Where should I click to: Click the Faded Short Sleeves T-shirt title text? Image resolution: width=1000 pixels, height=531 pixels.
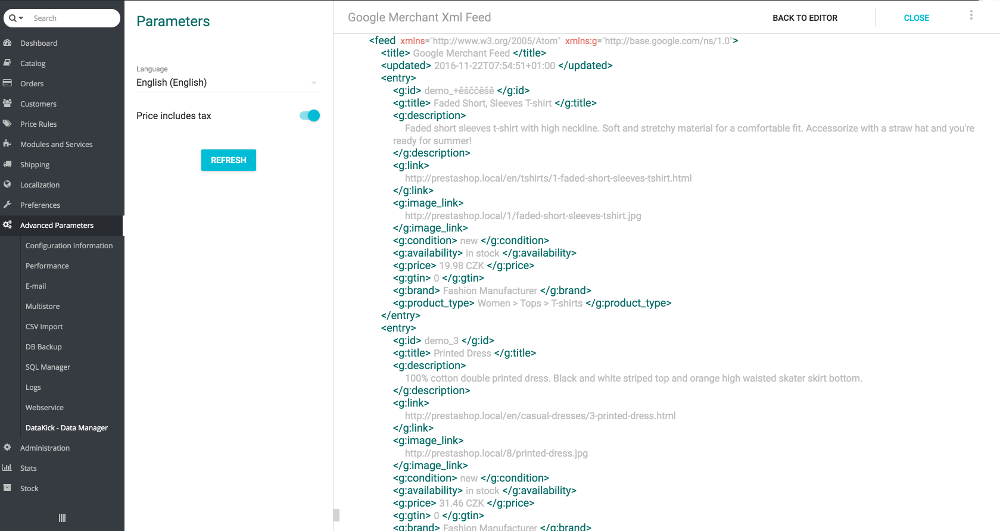493,103
